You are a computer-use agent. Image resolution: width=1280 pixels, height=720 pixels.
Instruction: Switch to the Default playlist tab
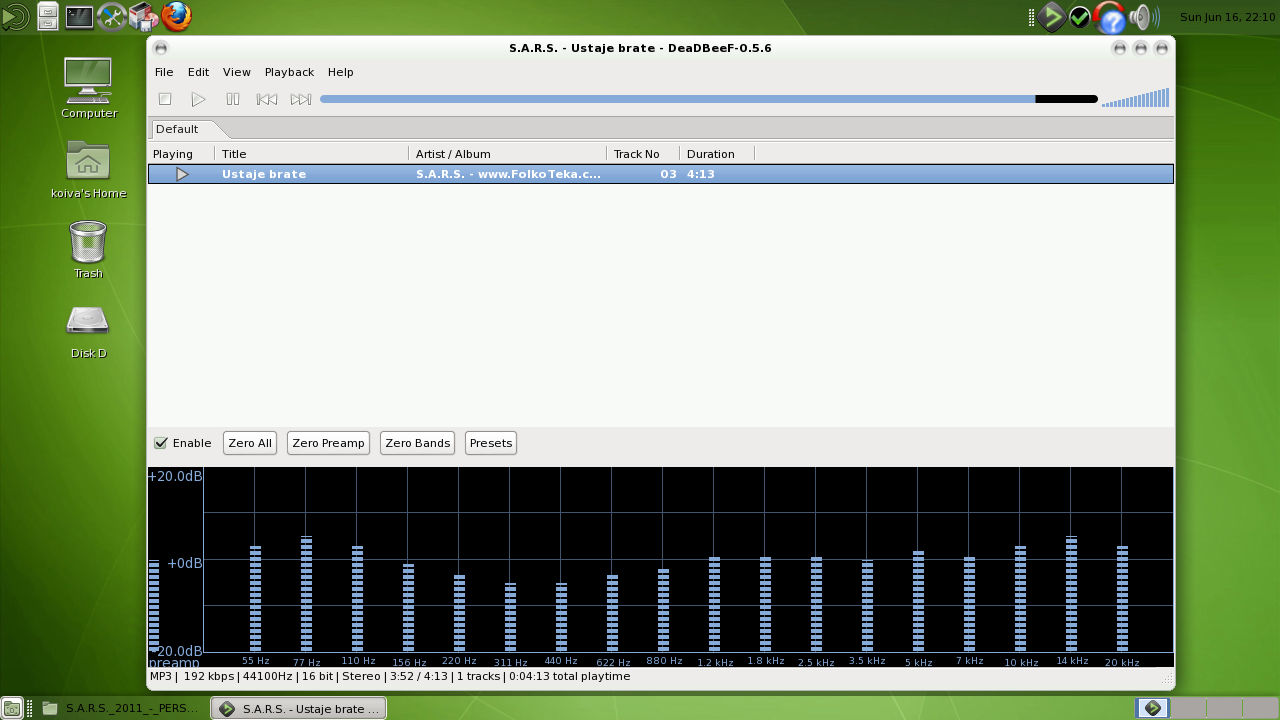coord(178,129)
